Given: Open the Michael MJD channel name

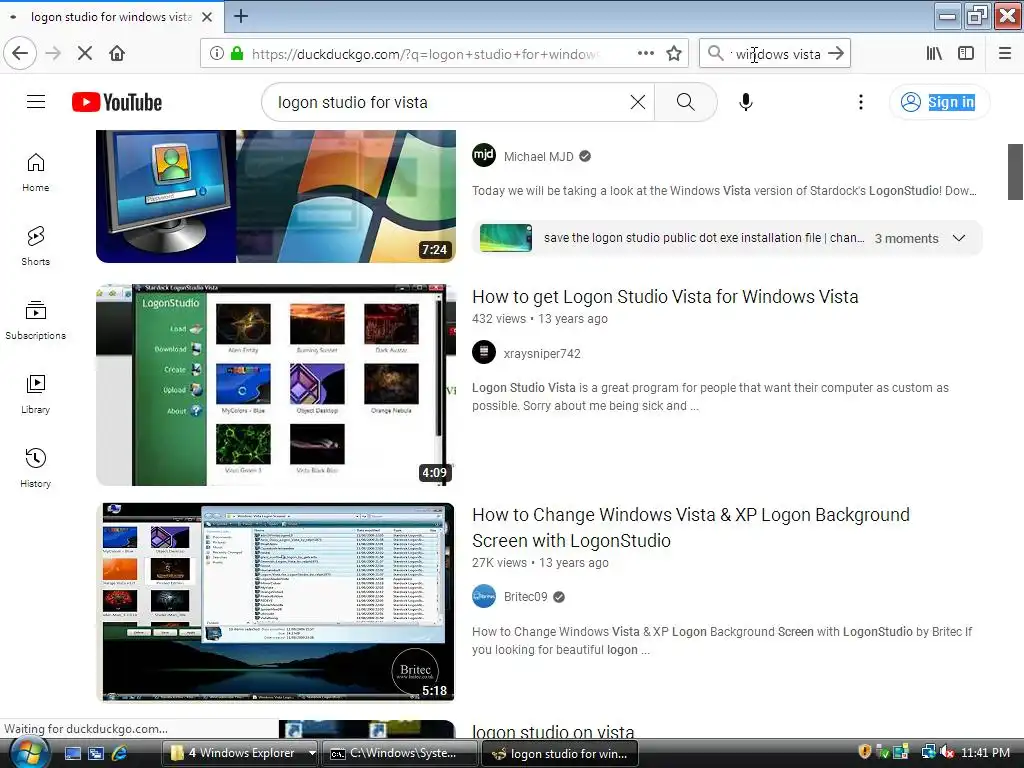Looking at the screenshot, I should click(538, 157).
